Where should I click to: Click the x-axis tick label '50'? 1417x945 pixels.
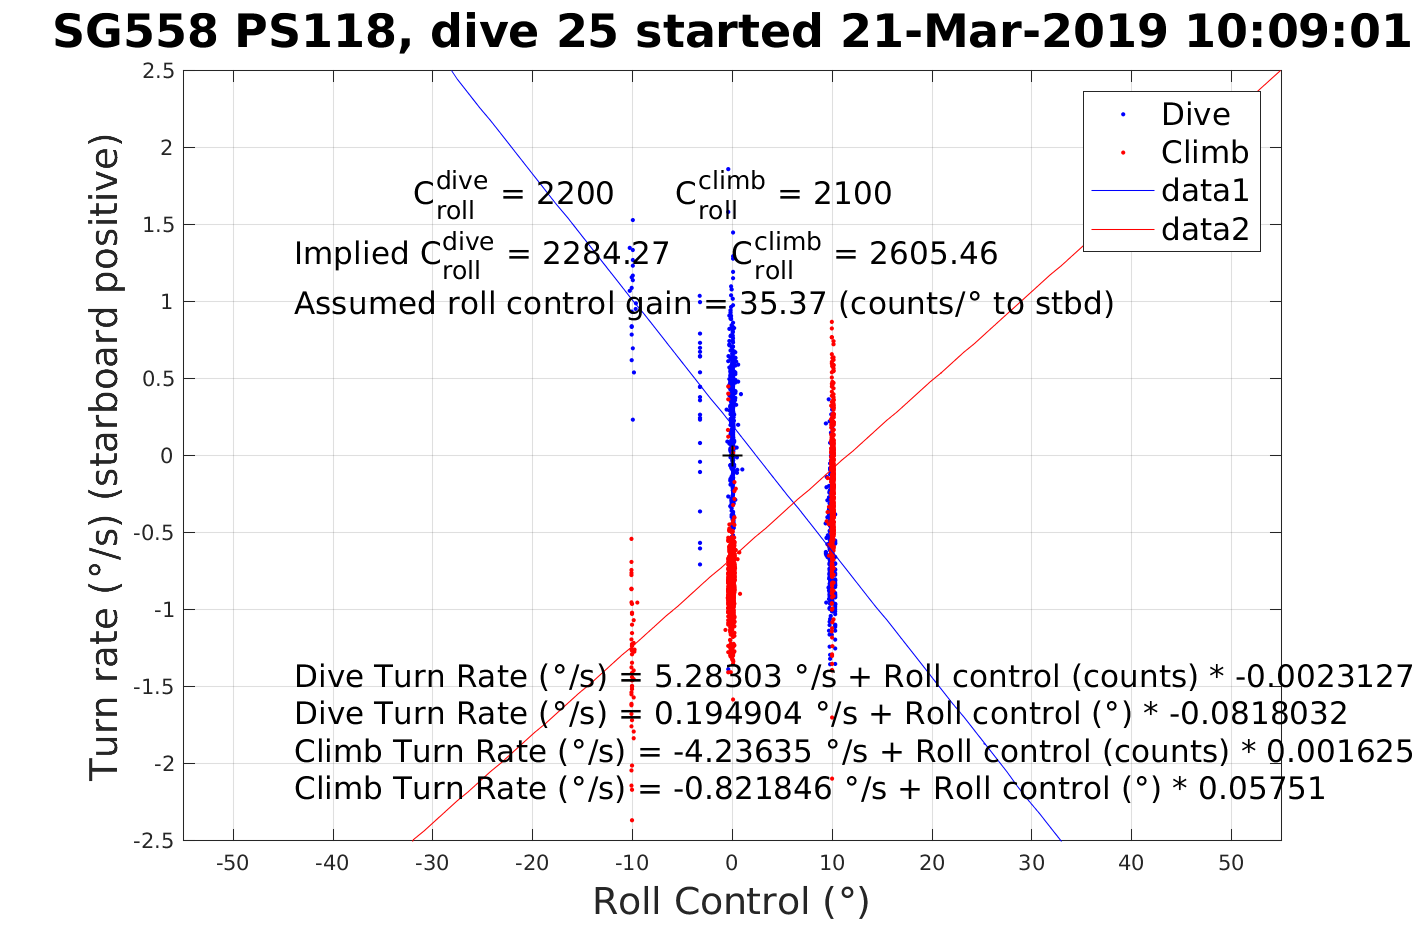pos(1231,863)
